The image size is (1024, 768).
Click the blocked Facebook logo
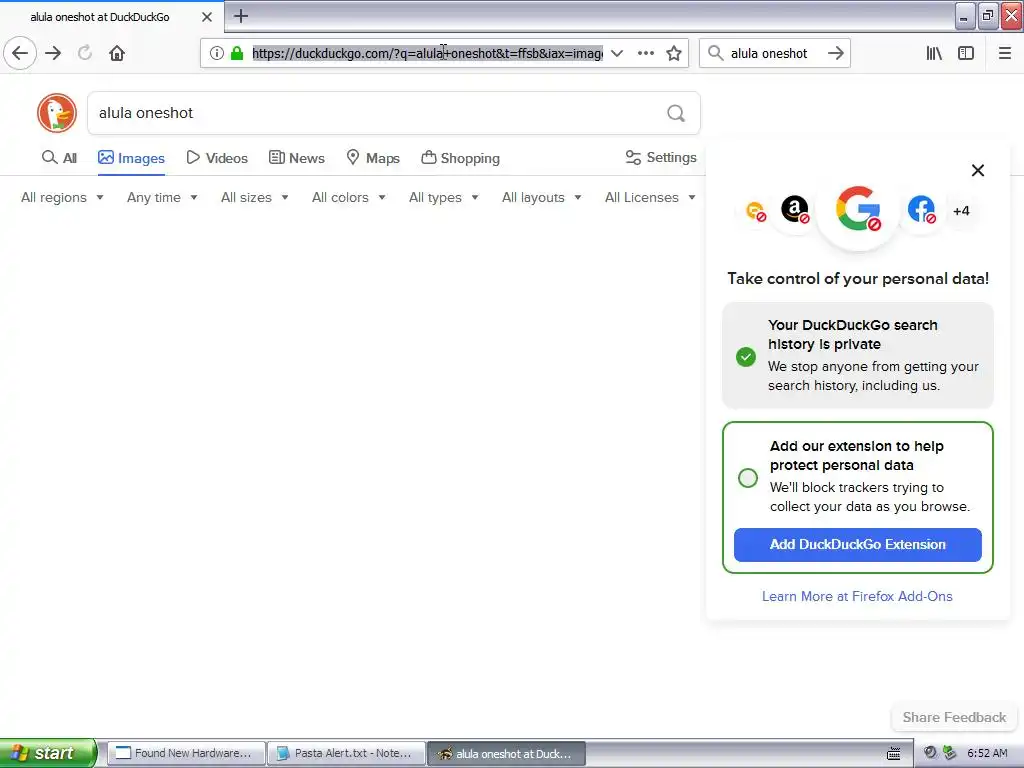tap(921, 210)
